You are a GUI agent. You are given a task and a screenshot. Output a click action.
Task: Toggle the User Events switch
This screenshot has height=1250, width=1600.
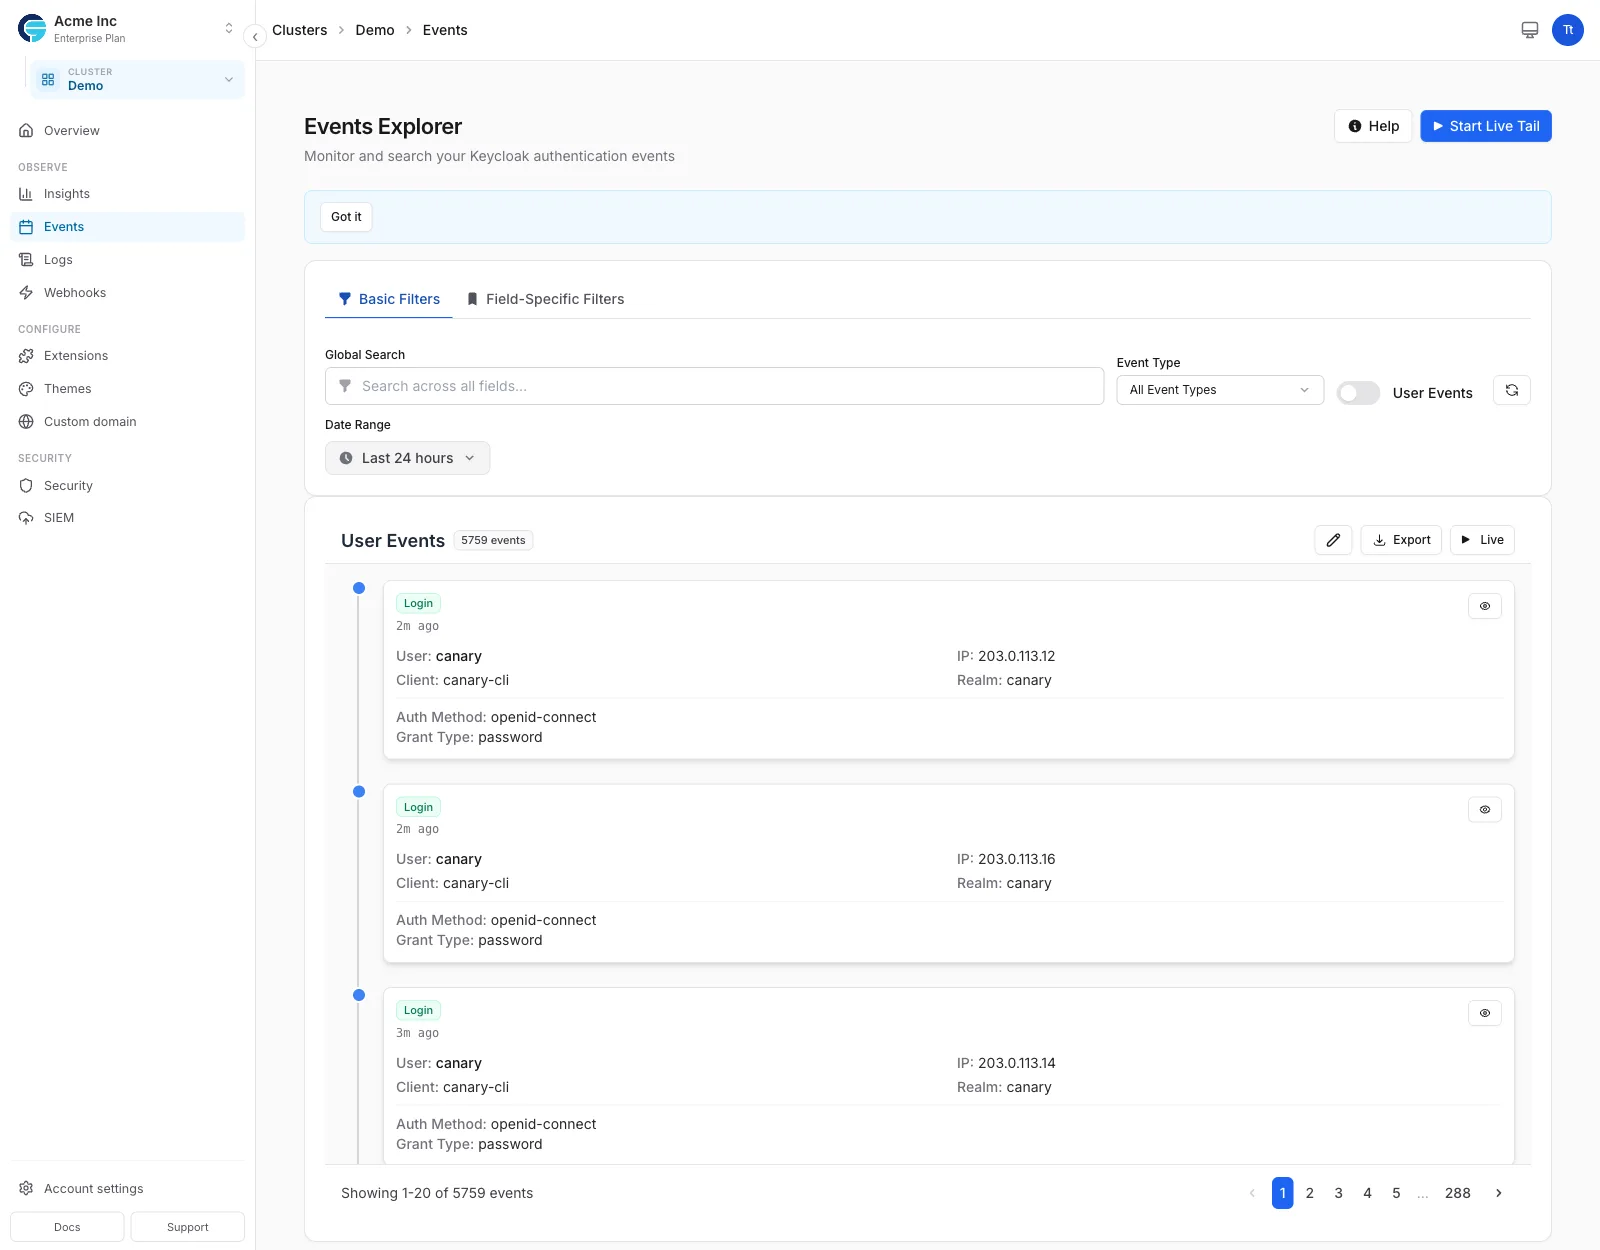tap(1358, 393)
